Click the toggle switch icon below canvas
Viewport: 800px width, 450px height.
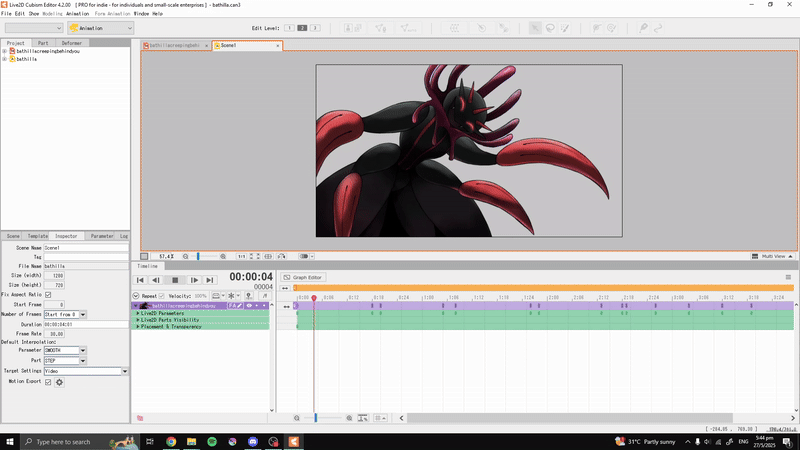point(304,256)
